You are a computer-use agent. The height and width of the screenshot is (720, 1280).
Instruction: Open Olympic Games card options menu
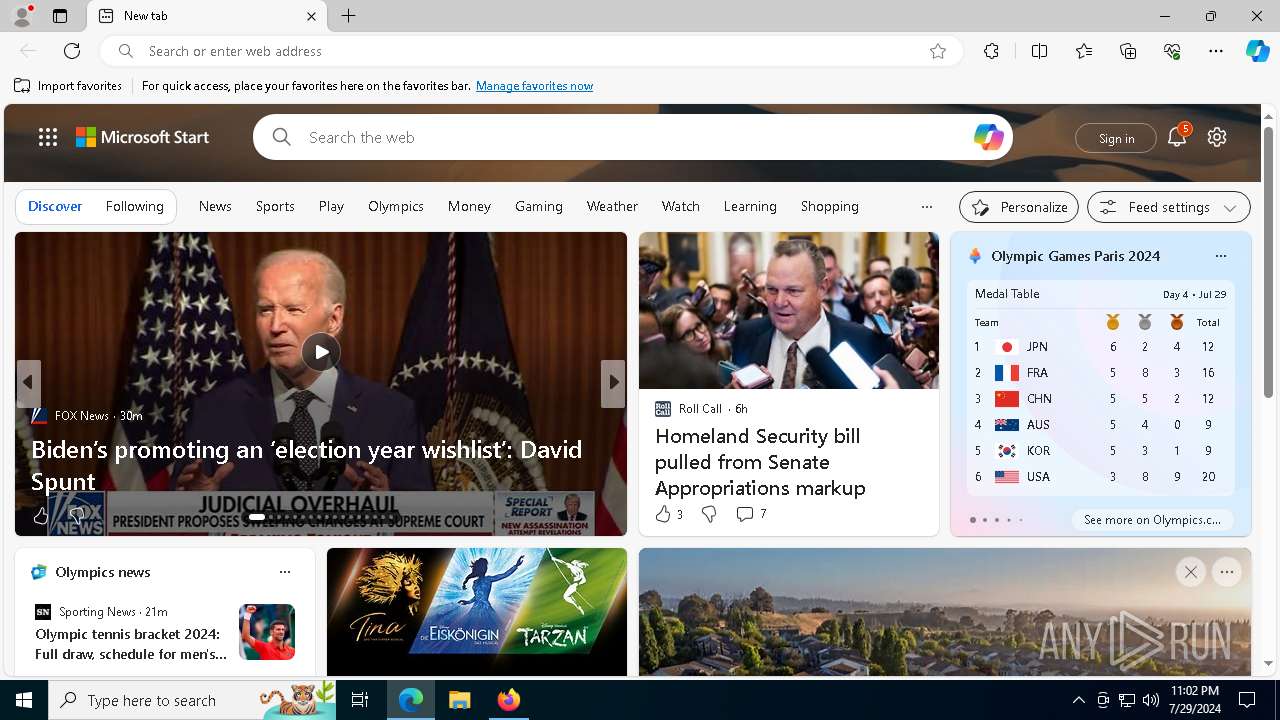1221,256
